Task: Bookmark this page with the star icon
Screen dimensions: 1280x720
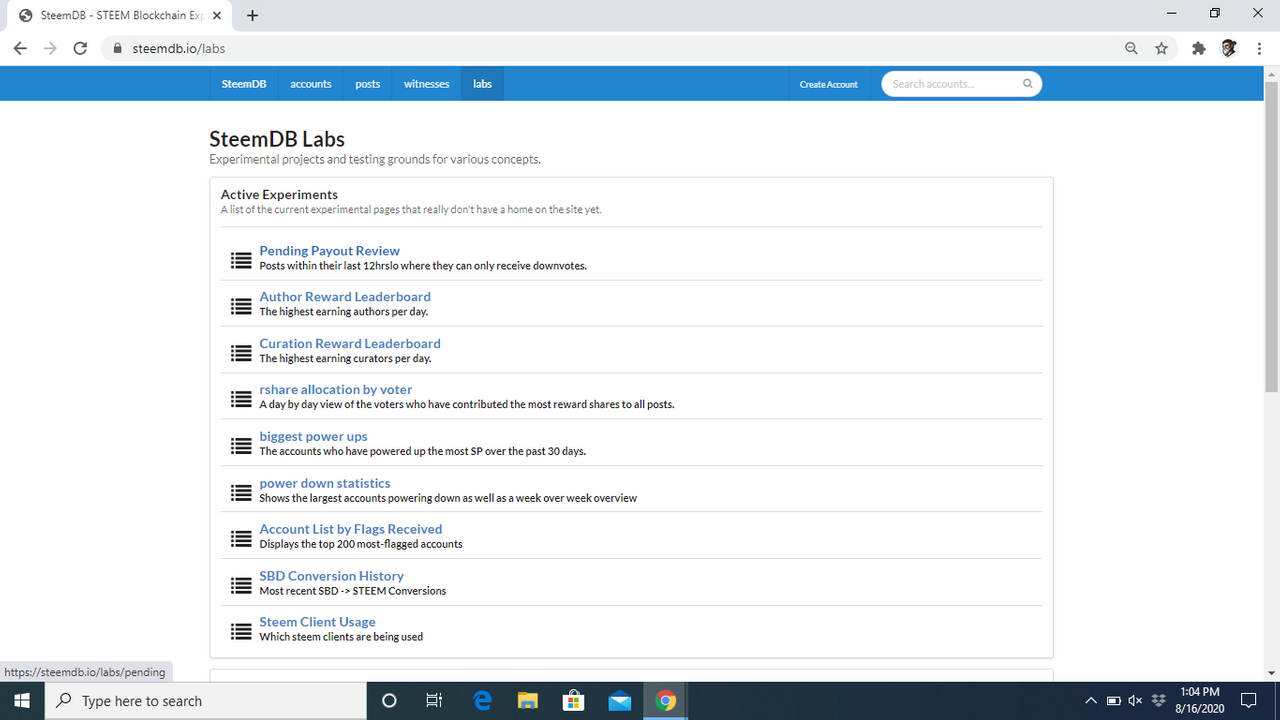Action: point(1161,48)
